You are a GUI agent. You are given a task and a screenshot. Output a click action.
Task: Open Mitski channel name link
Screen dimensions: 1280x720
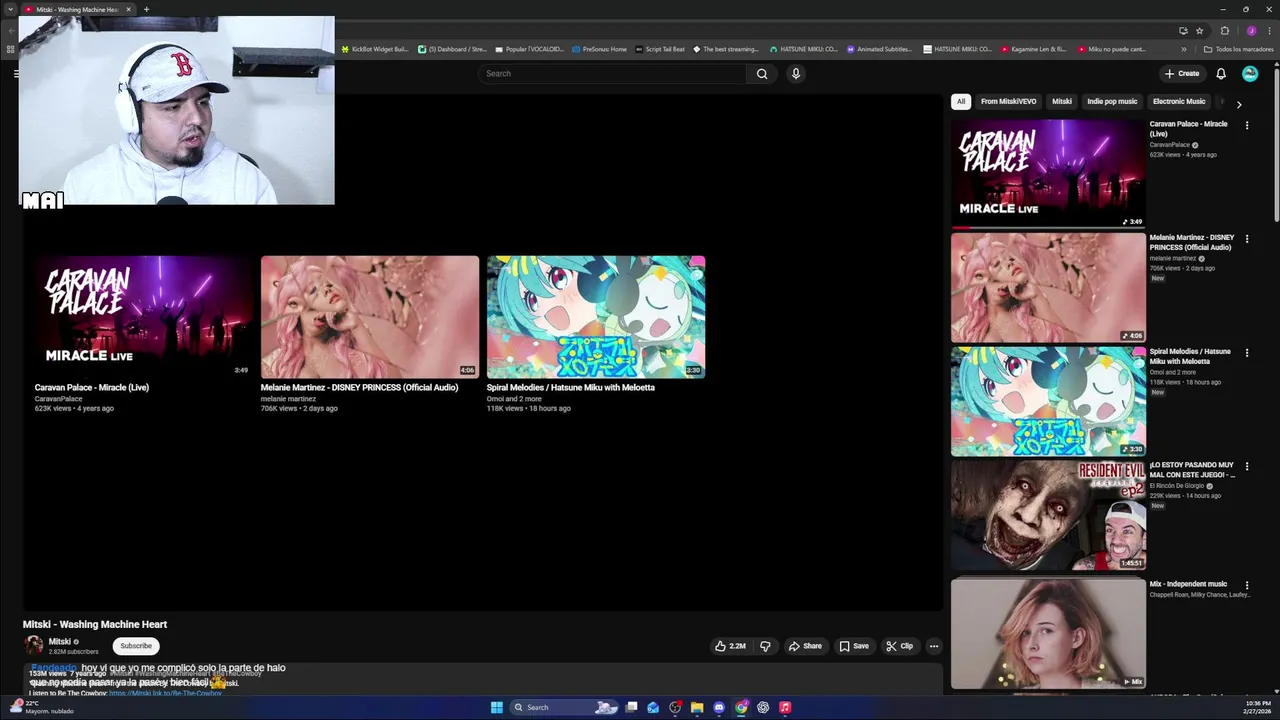60,642
